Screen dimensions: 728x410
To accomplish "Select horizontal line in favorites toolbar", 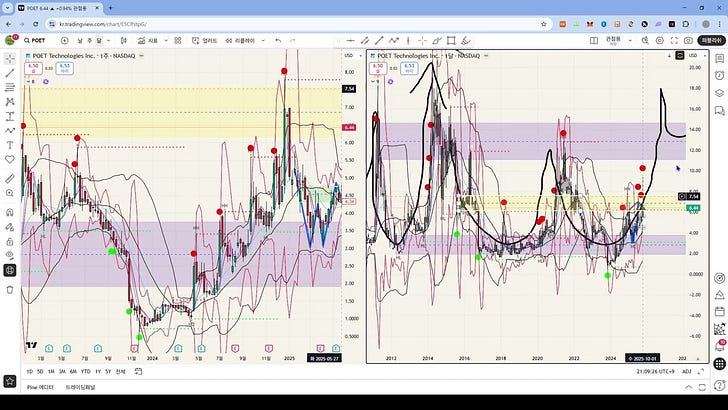I will point(351,41).
